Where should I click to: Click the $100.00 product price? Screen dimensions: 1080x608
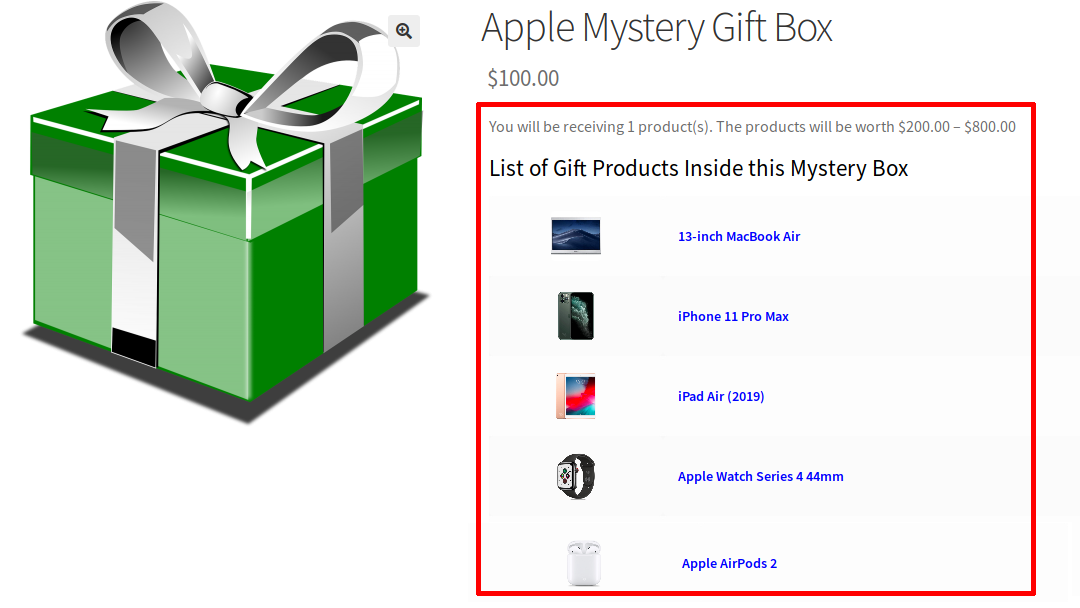point(523,78)
